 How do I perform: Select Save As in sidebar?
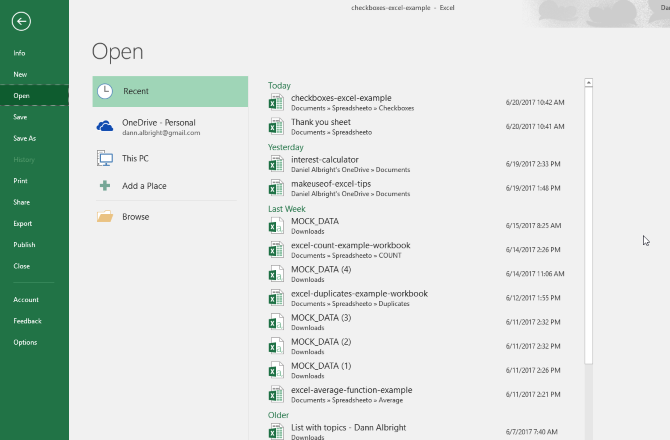point(25,138)
